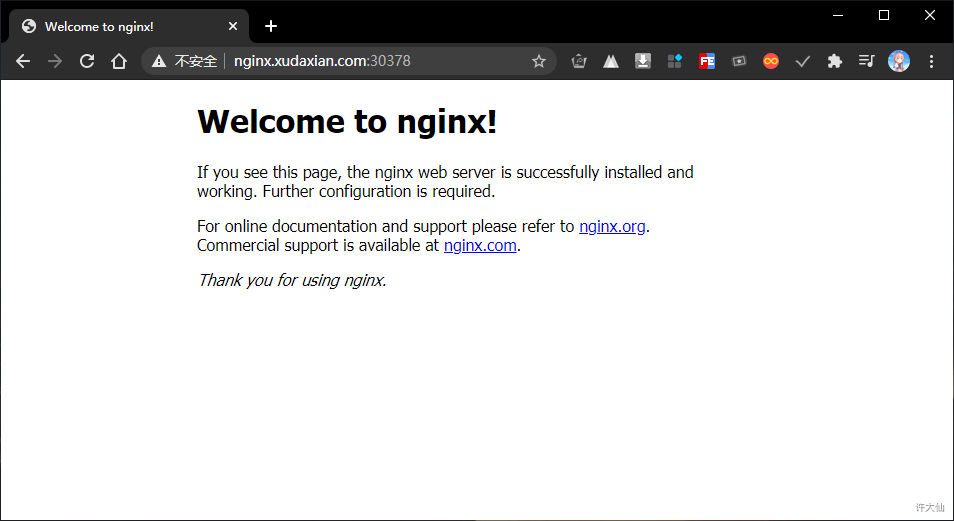Open a new tab with the plus button
The image size is (954, 521).
click(x=271, y=26)
